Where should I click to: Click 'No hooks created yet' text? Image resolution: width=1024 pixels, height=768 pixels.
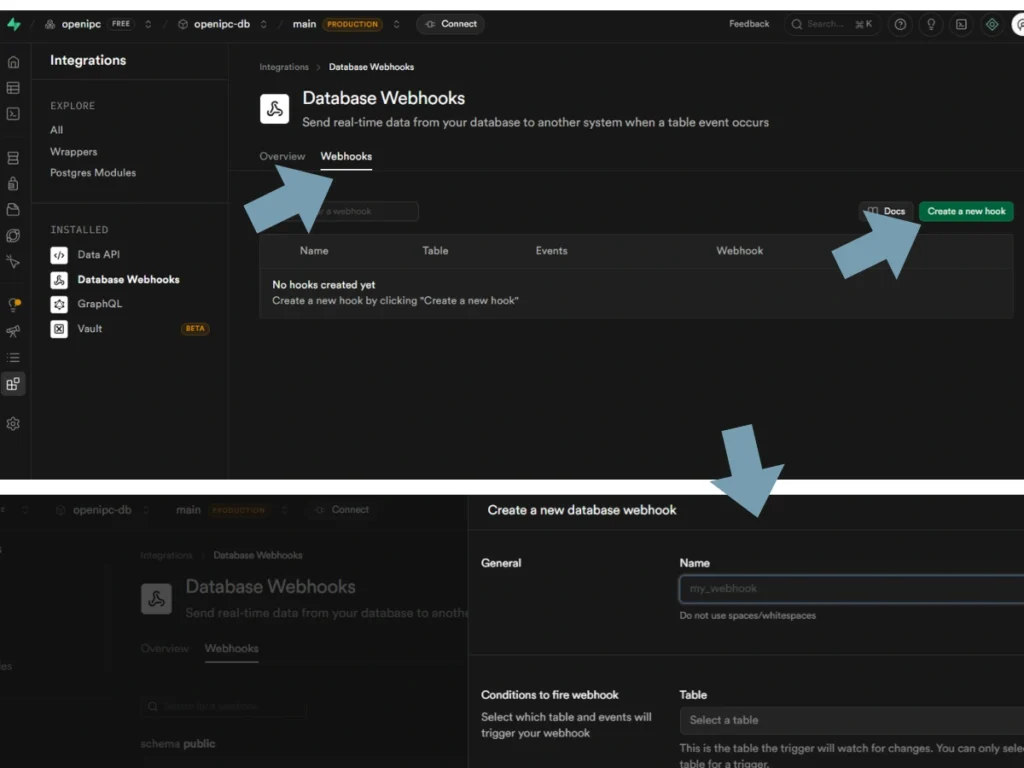coord(323,285)
